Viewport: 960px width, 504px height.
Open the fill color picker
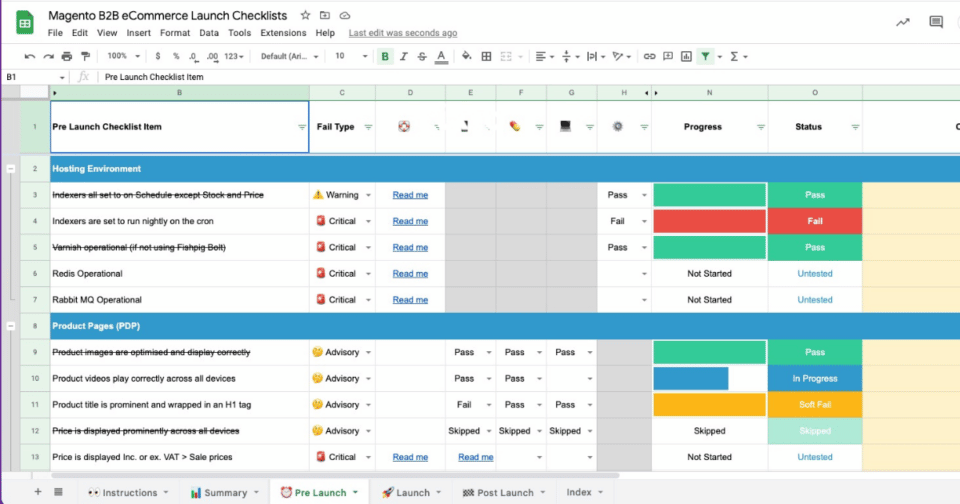point(466,56)
